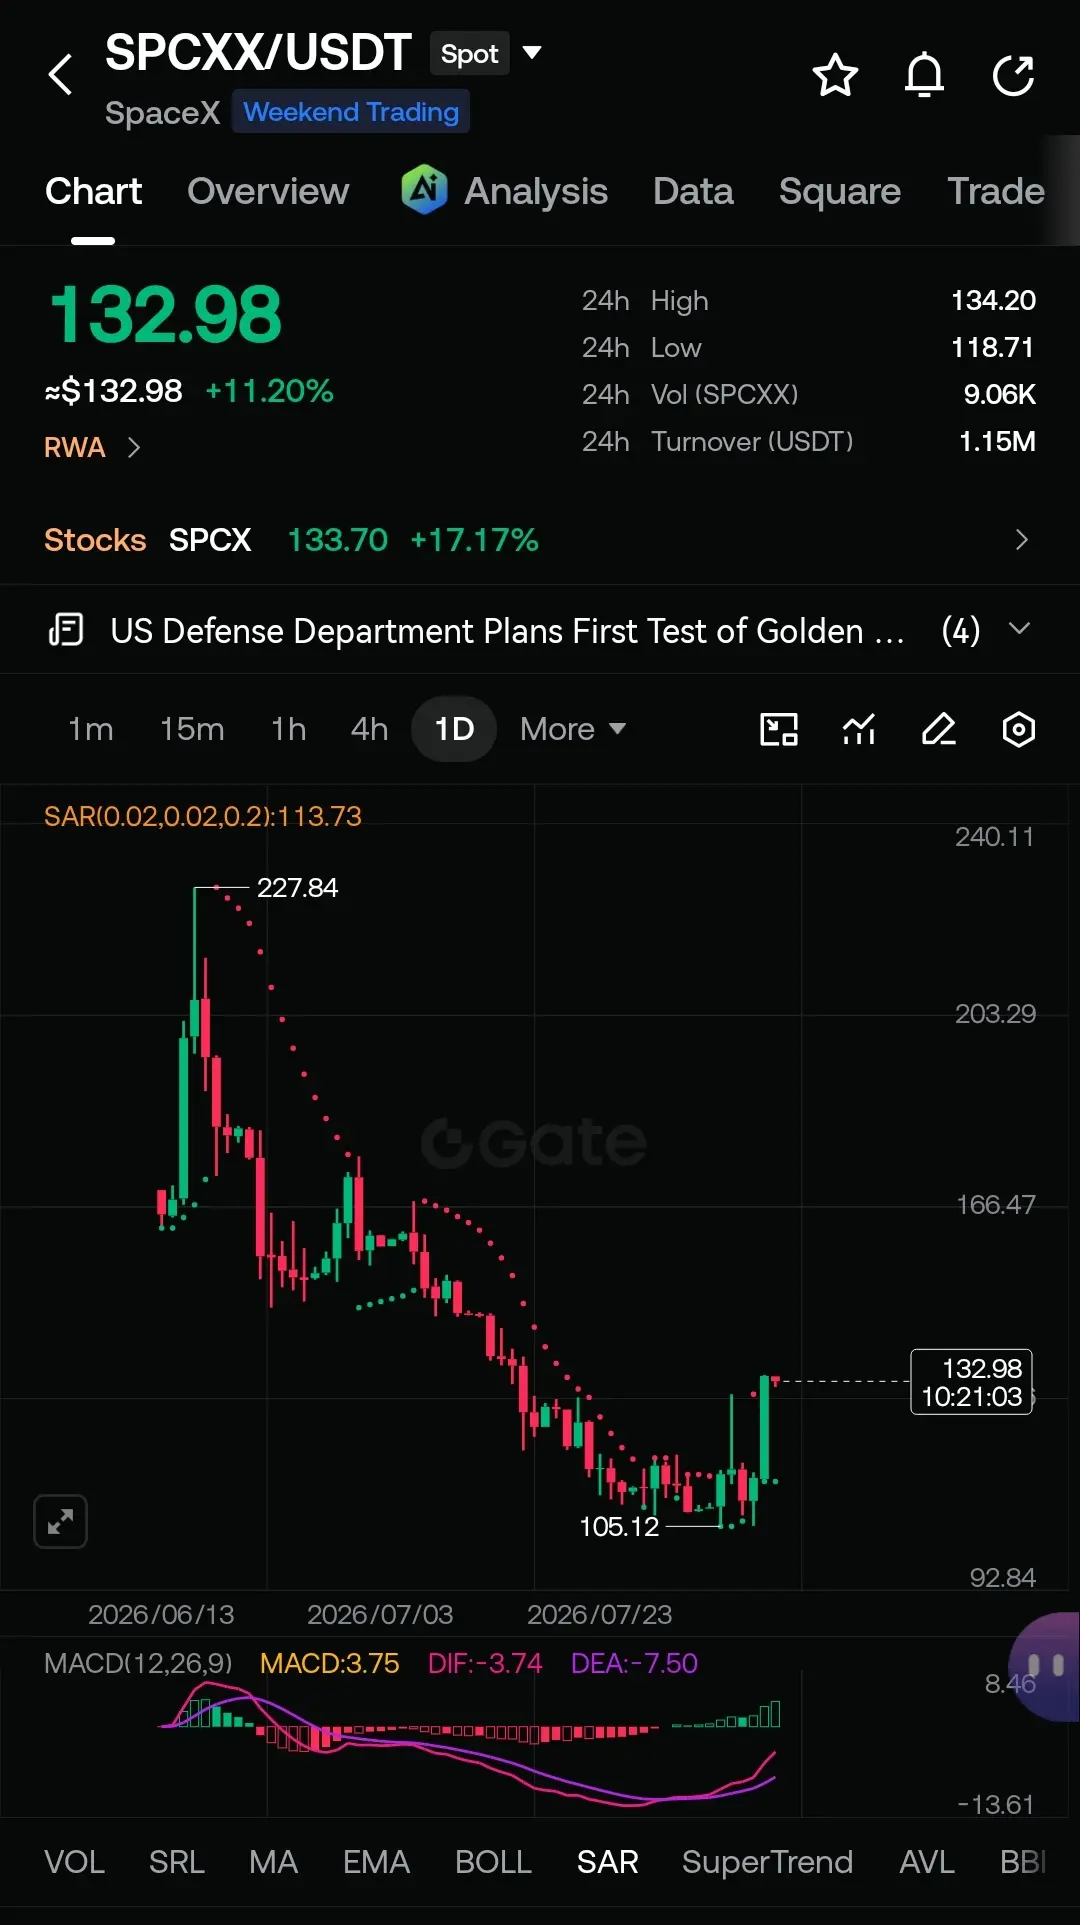This screenshot has width=1080, height=1925.
Task: Tap the +11.20% change percentage
Action: tap(269, 390)
